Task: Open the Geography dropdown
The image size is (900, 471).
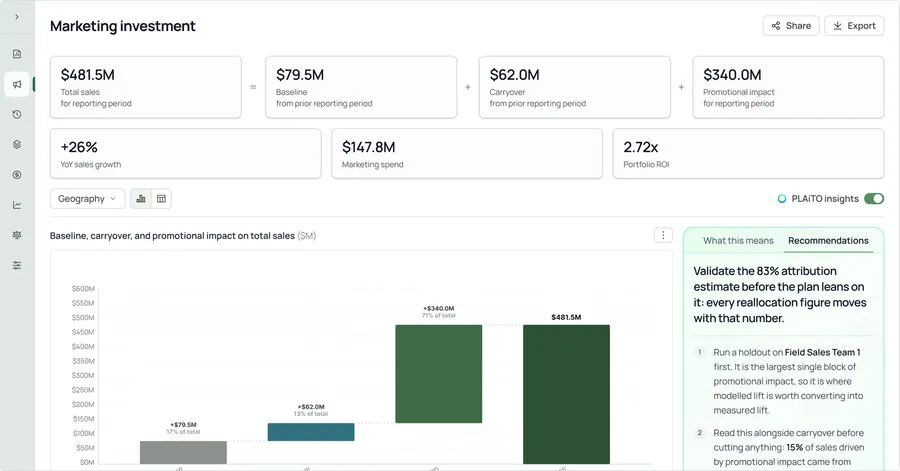Action: pos(87,198)
